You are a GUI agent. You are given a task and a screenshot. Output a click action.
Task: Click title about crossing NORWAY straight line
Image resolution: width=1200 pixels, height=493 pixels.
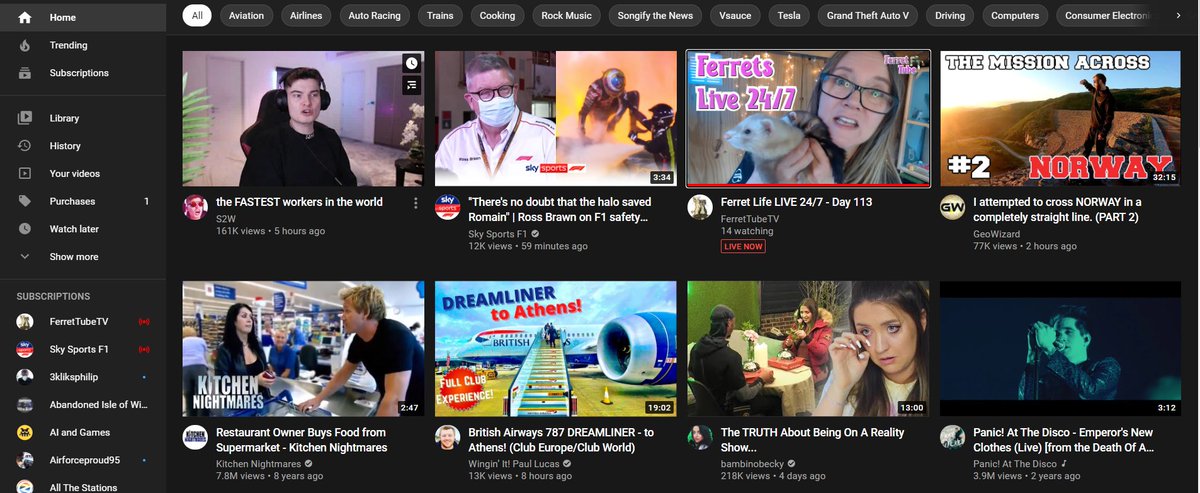[1057, 209]
